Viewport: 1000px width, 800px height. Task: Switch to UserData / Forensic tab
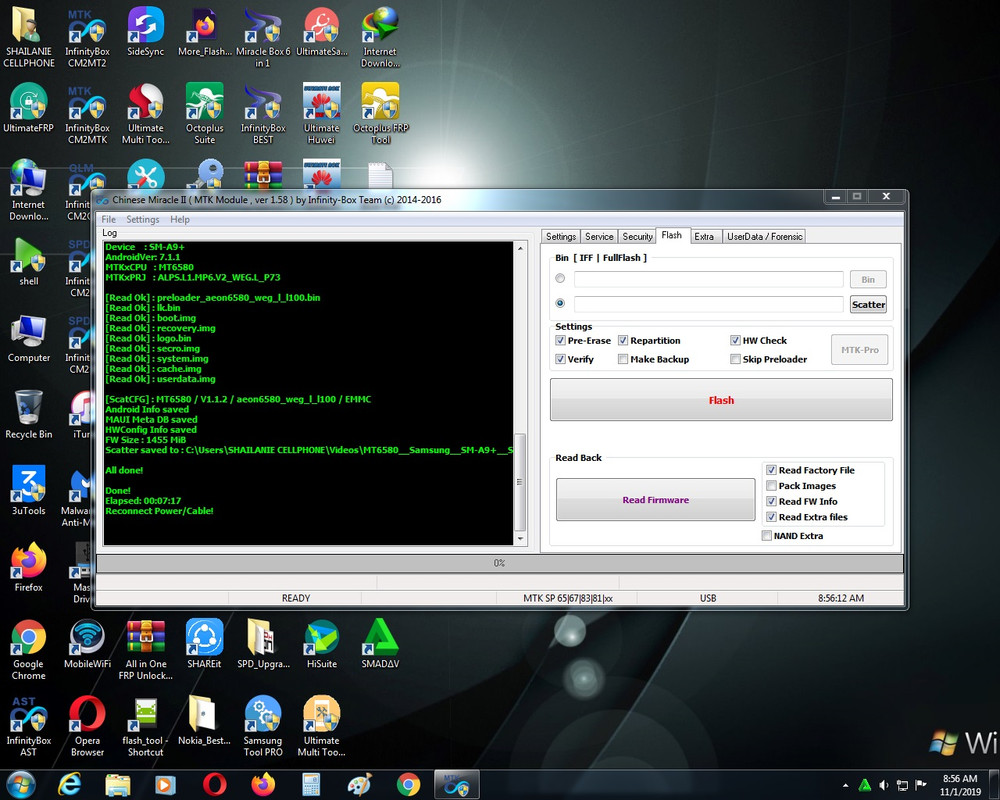pos(765,237)
